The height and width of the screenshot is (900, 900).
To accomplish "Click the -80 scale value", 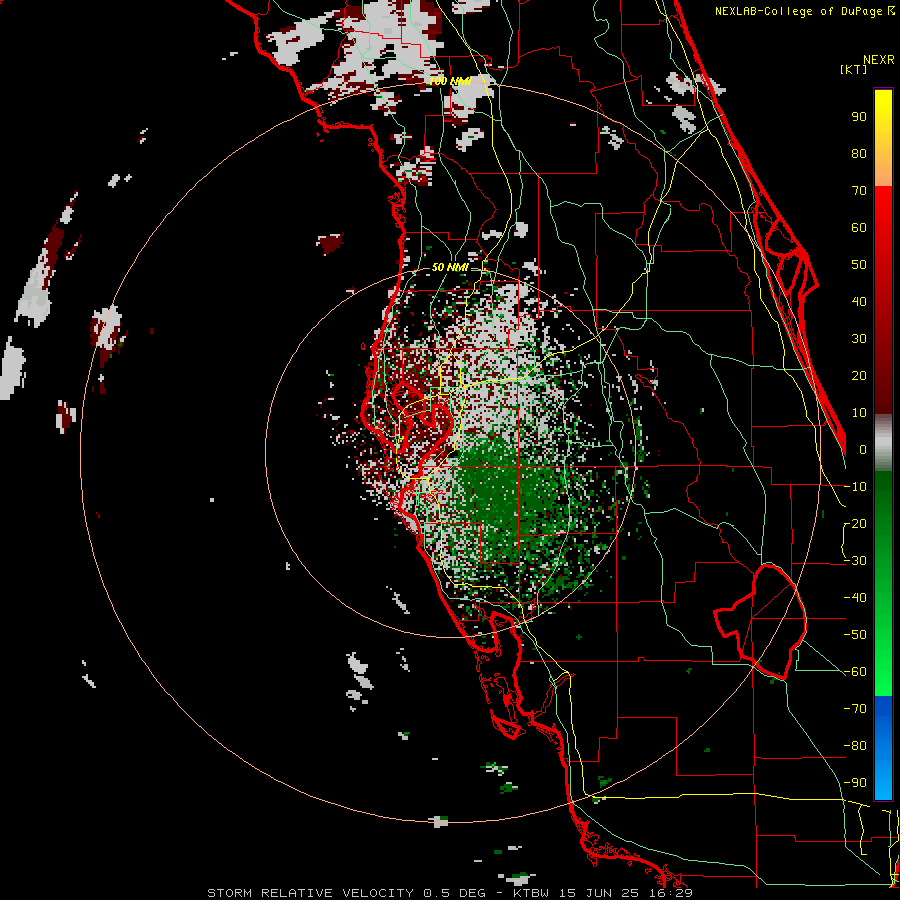I will [x=855, y=746].
